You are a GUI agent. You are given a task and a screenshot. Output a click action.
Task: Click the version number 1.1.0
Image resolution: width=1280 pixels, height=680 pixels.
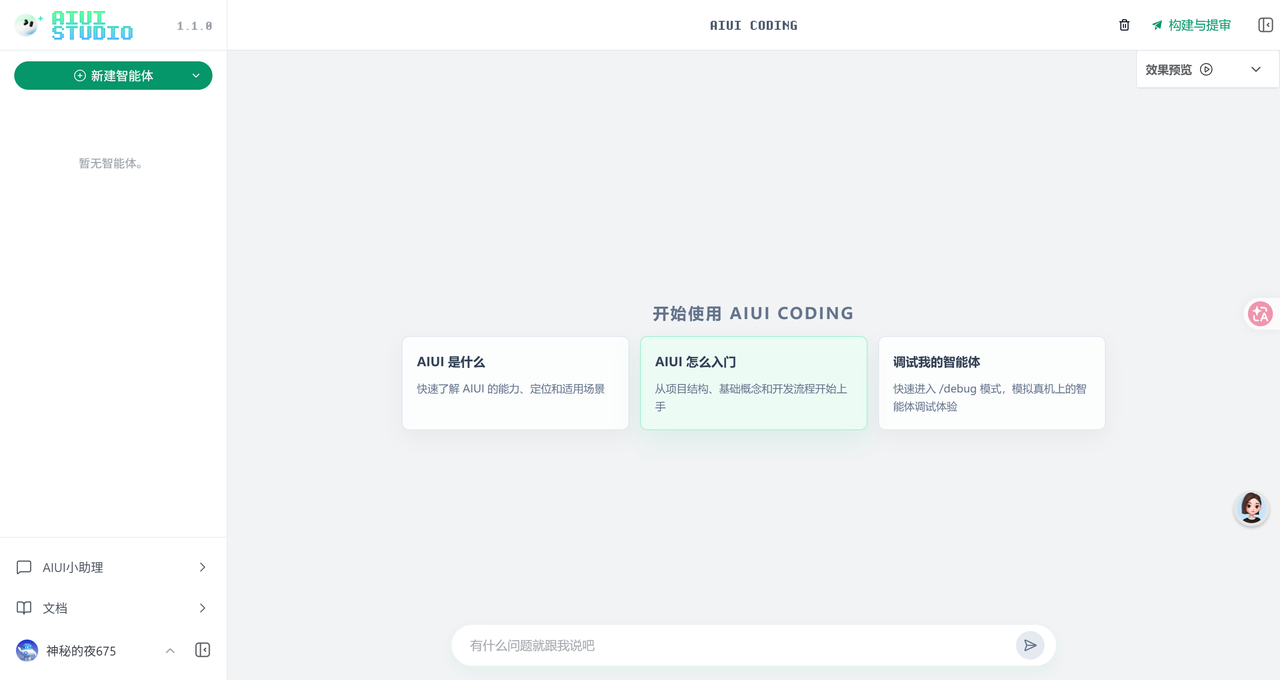(x=194, y=26)
